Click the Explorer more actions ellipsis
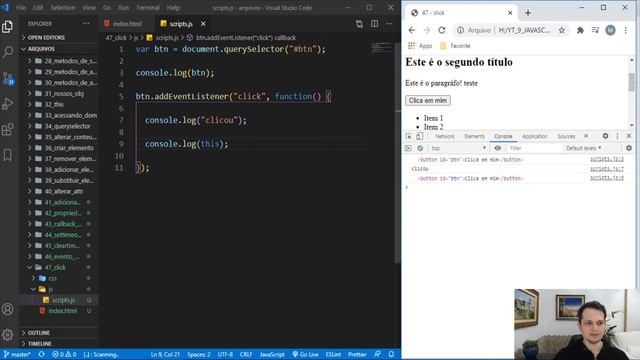The width and height of the screenshot is (640, 360). point(86,24)
